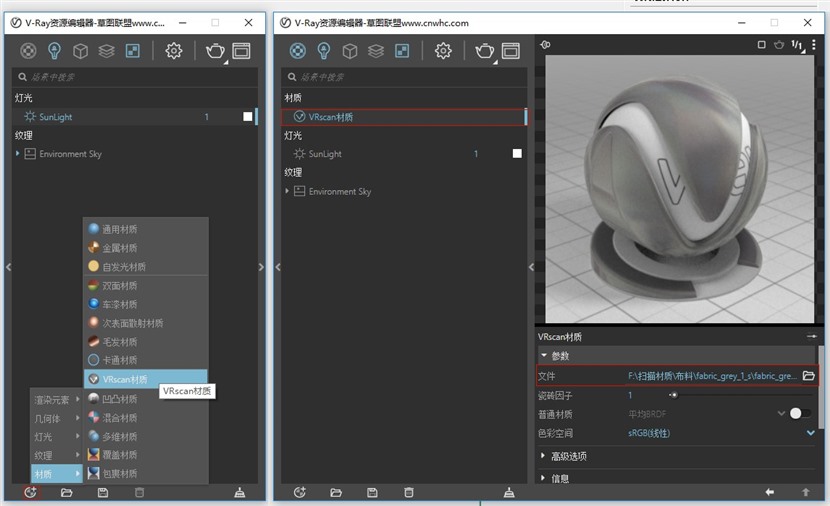The width and height of the screenshot is (830, 506).
Task: Click add asset icon in right window bottom bar
Action: pyautogui.click(x=300, y=492)
